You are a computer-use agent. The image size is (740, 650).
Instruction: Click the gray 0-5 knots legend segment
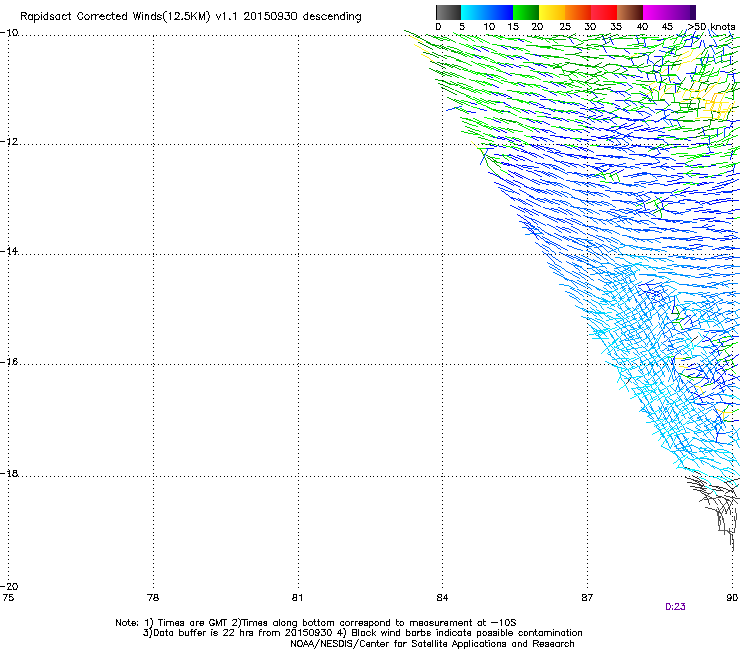[448, 12]
